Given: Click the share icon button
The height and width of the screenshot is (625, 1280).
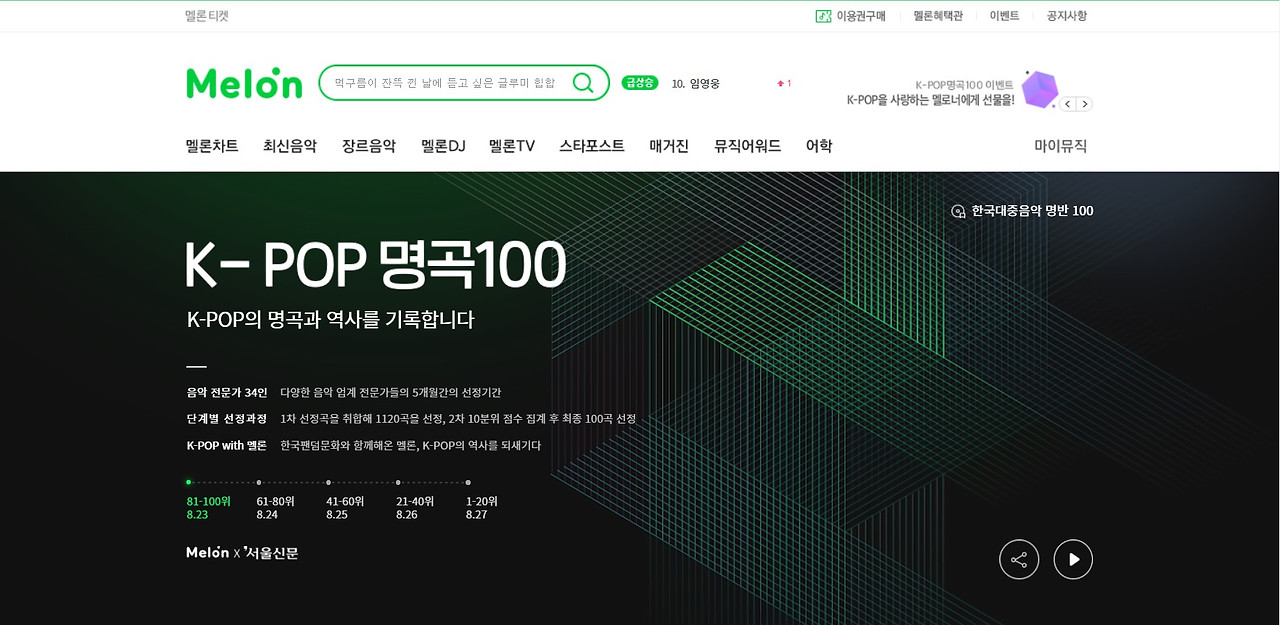Looking at the screenshot, I should click(x=1019, y=559).
